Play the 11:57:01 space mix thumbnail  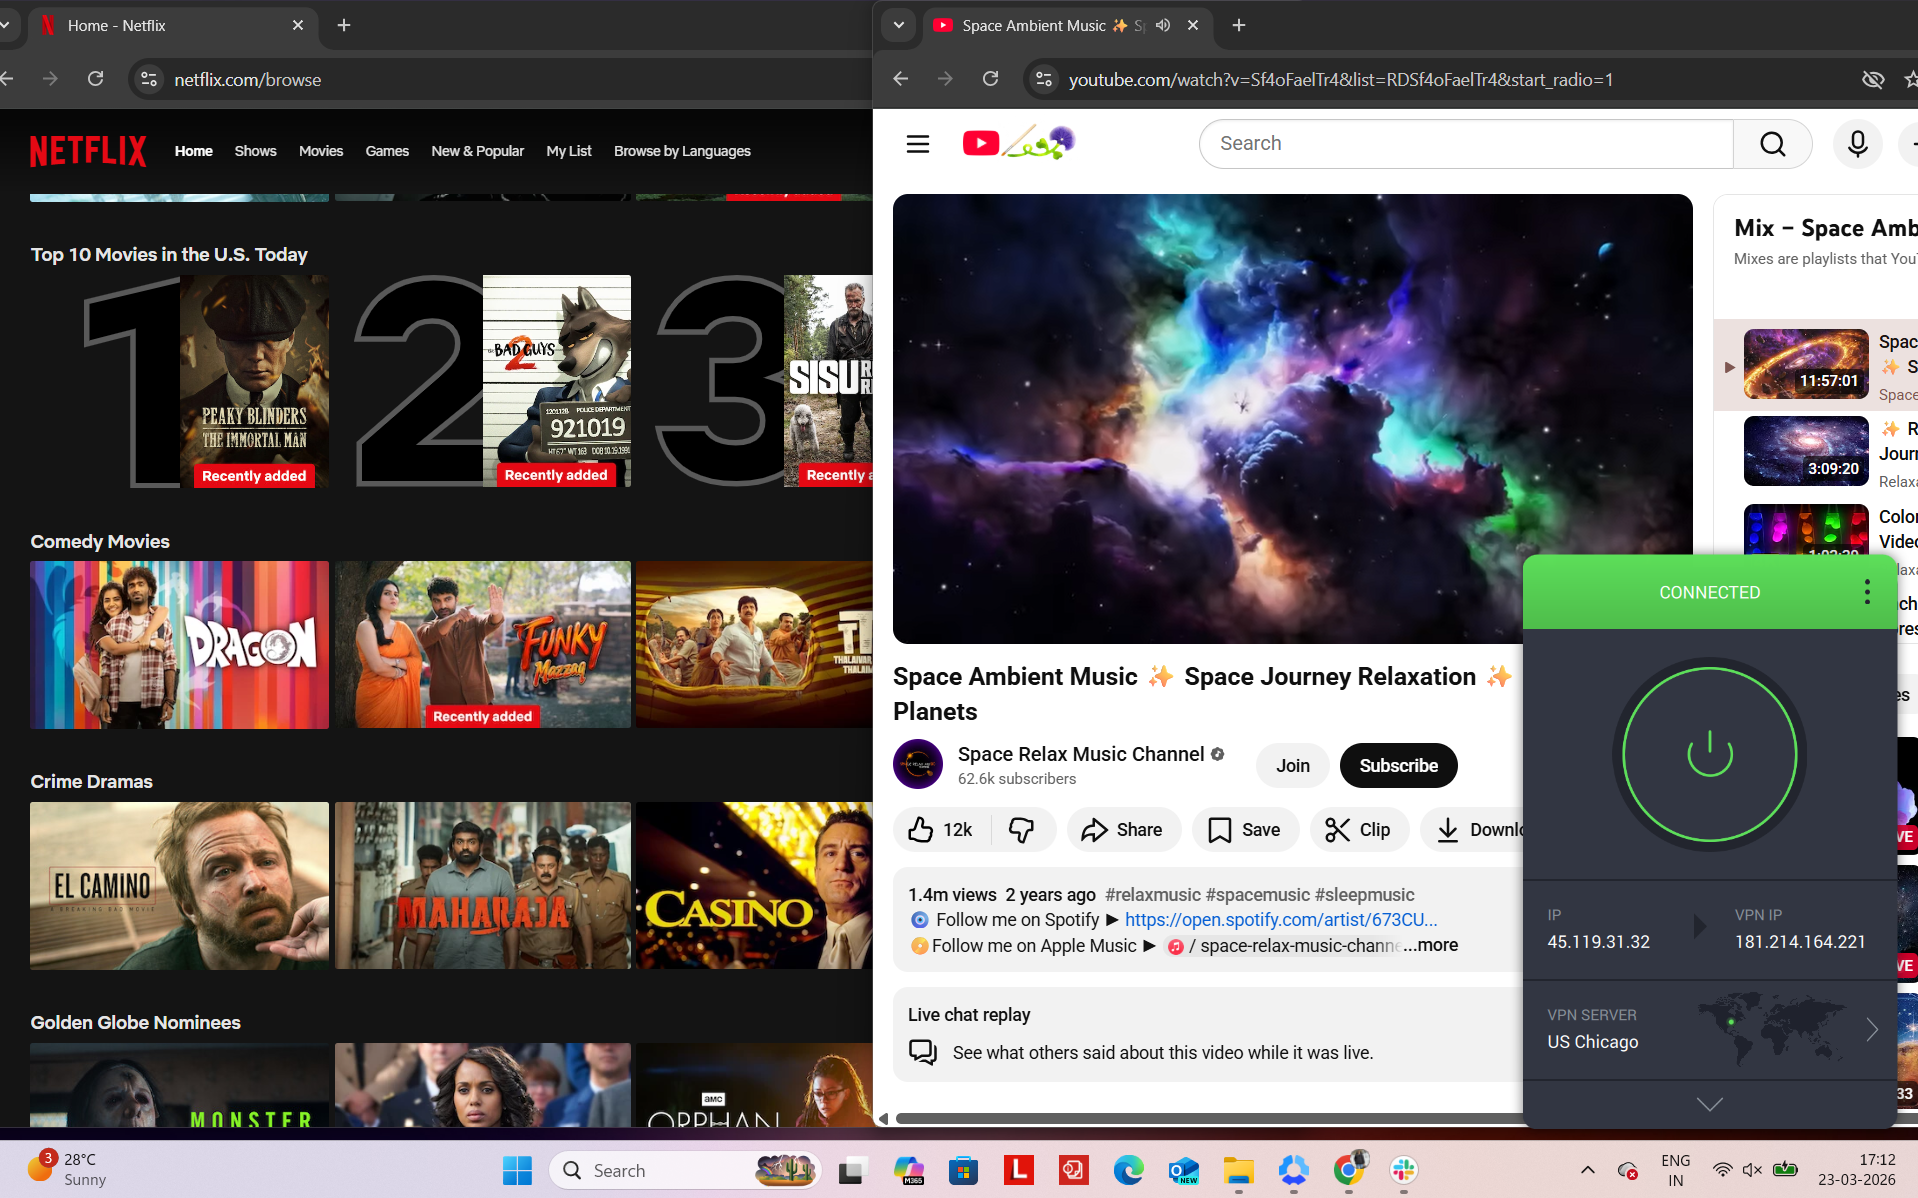pos(1805,364)
